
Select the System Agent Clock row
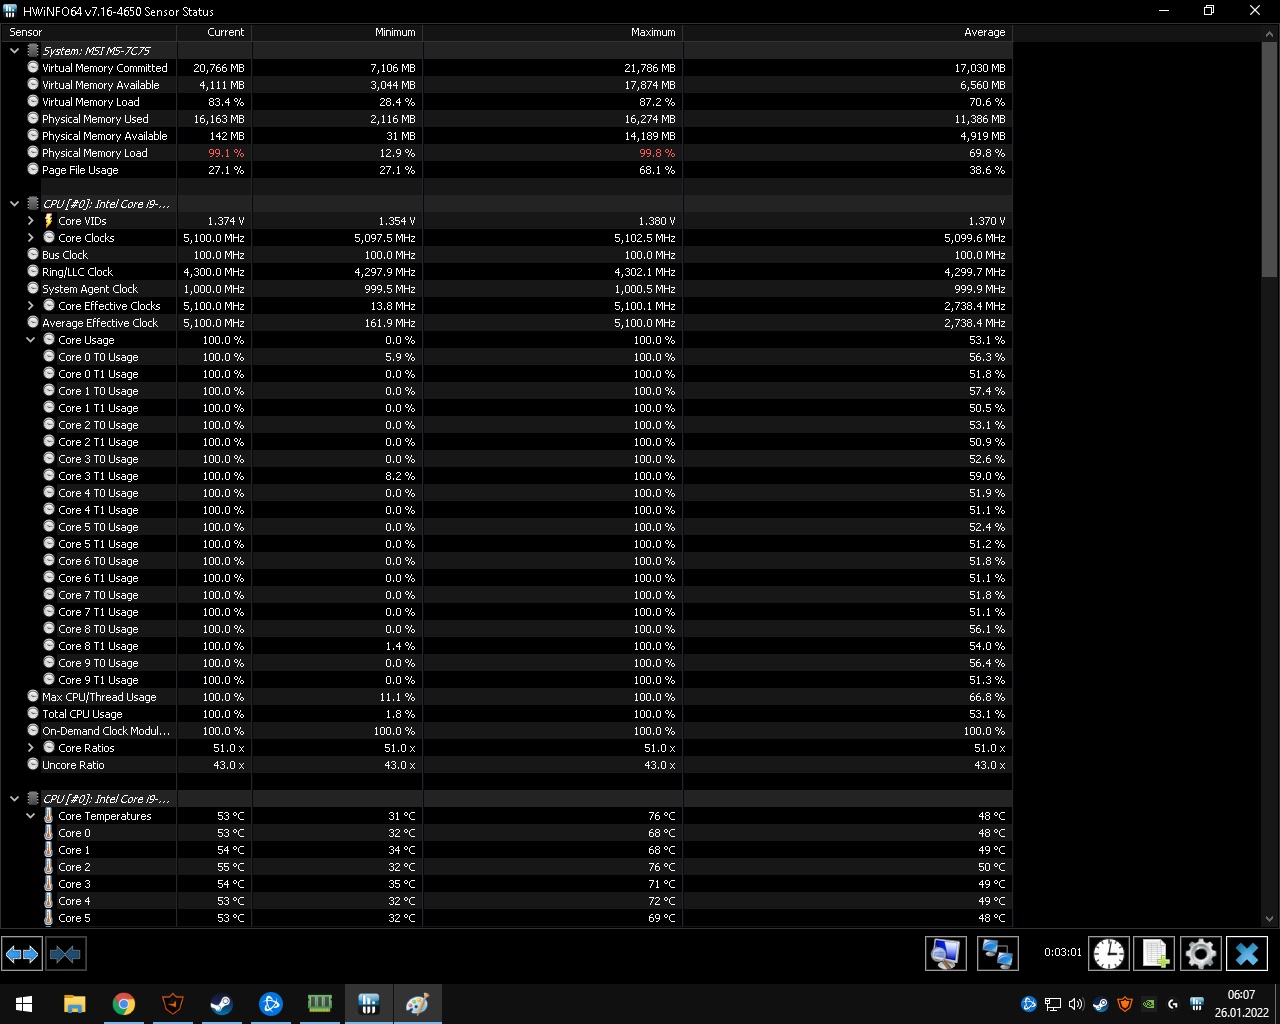[x=506, y=289]
